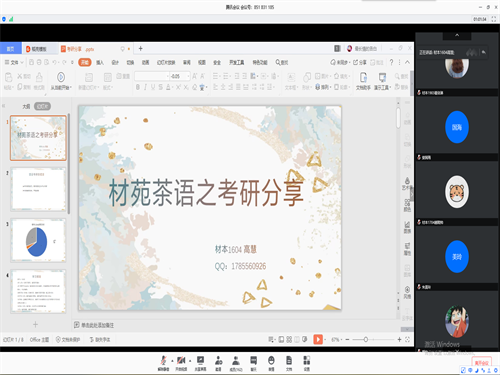500x375 pixels.
Task: Toggle Bold formatting in ribbon
Action: 138,87
